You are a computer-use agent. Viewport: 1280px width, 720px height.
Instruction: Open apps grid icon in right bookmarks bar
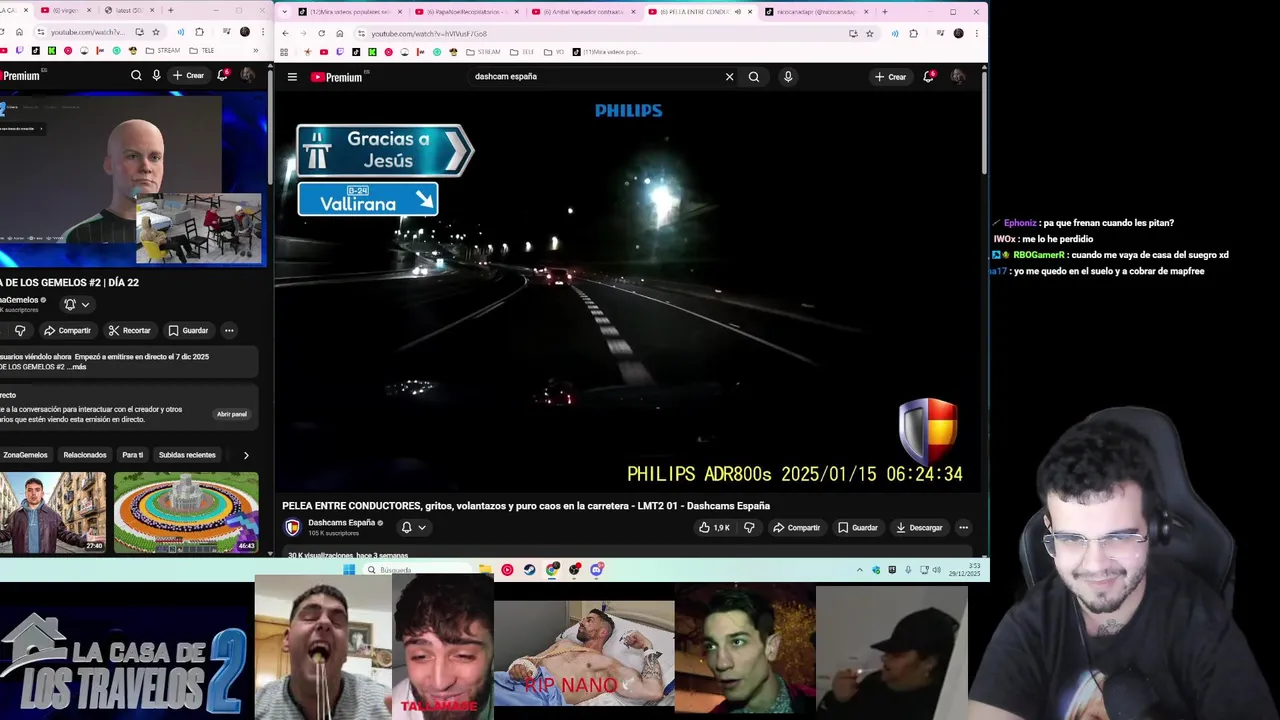pyautogui.click(x=285, y=52)
